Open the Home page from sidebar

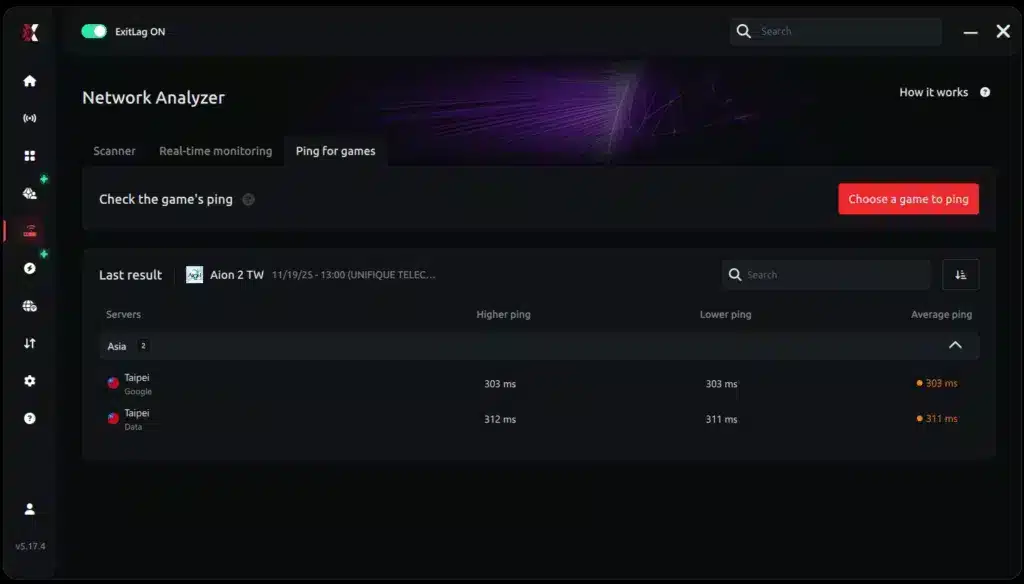(x=30, y=81)
